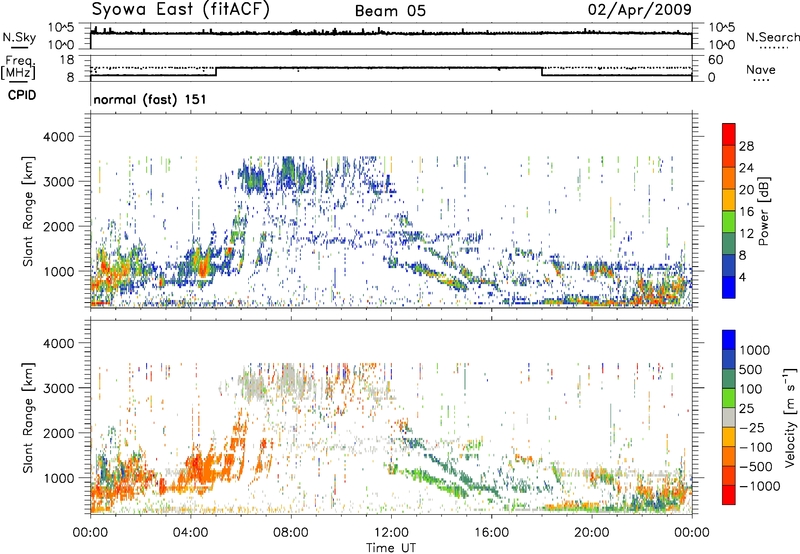
Task: Click the 'Velocity [m s-1]' colorbar label
Action: 790,417
